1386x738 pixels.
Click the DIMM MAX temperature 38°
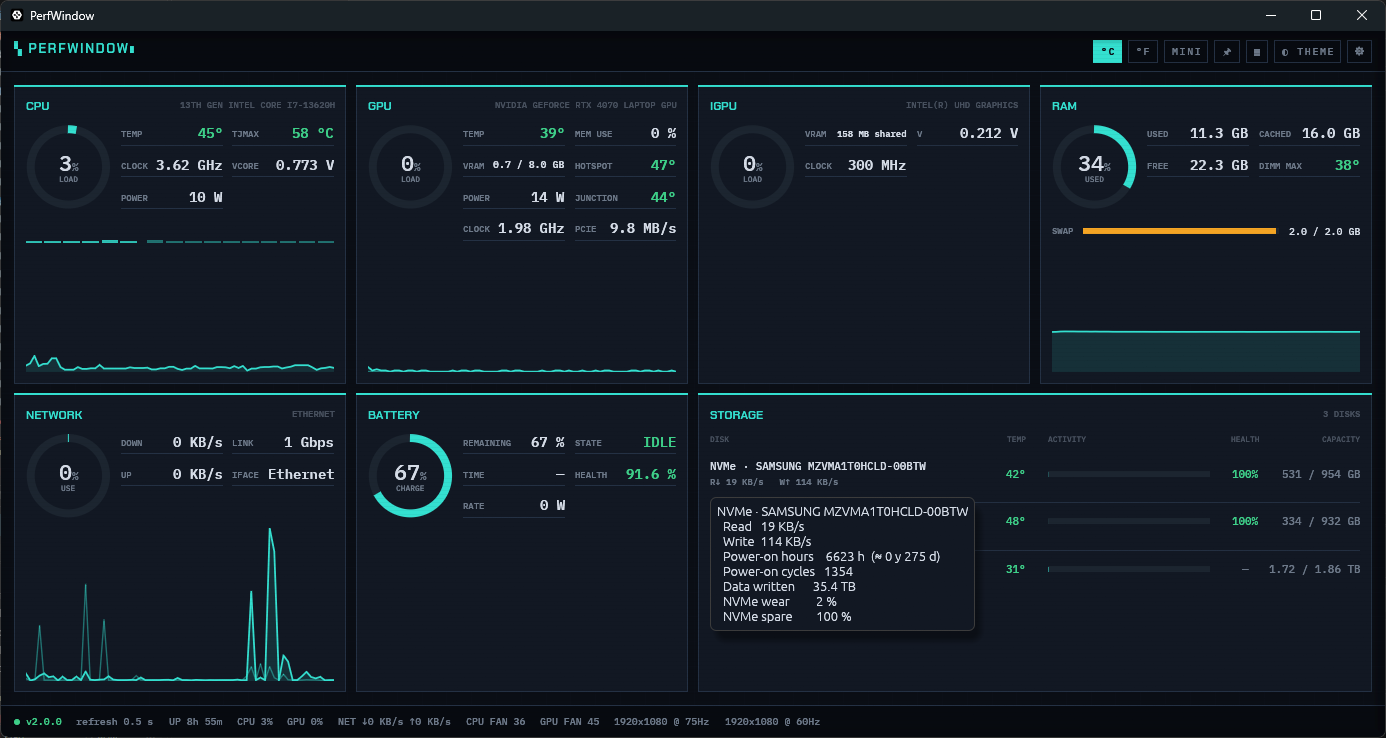tap(1347, 166)
